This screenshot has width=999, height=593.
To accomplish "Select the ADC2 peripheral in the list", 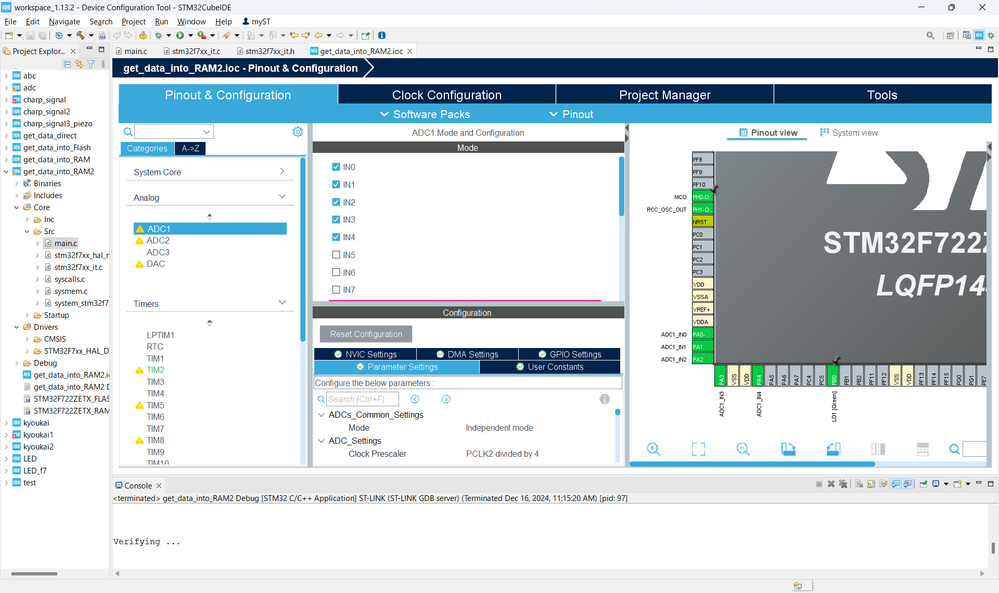I will pos(158,241).
